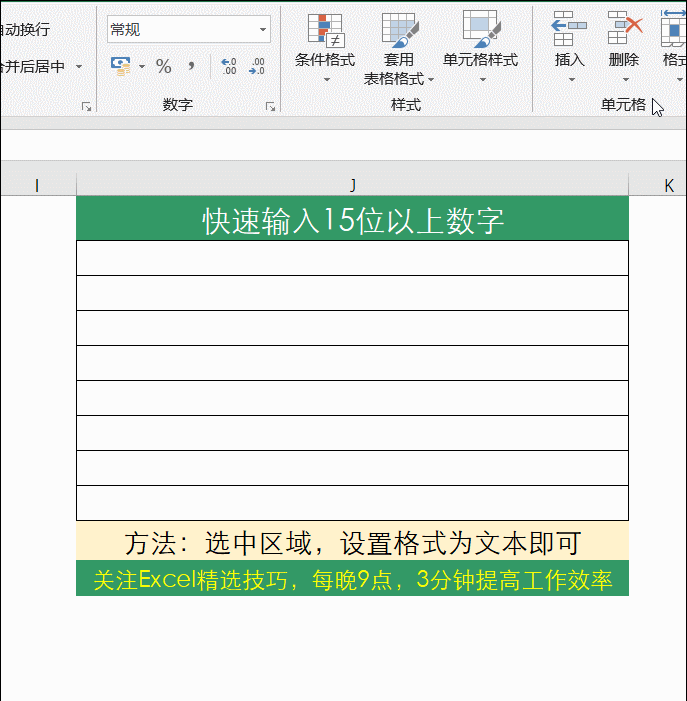
Task: Expand the 删除 dropdown arrow
Action: [x=626, y=80]
